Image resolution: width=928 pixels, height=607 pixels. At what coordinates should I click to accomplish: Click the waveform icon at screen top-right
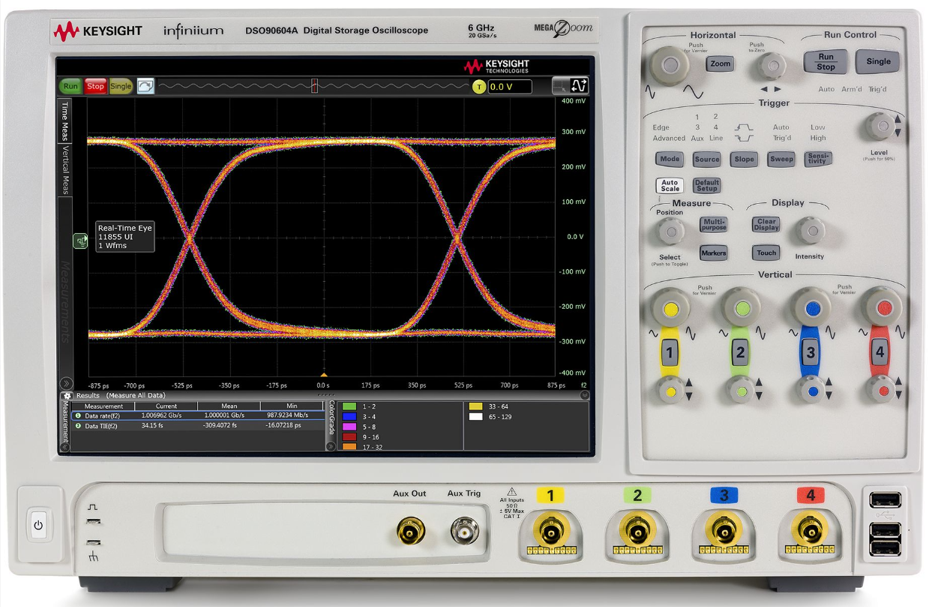pyautogui.click(x=578, y=87)
